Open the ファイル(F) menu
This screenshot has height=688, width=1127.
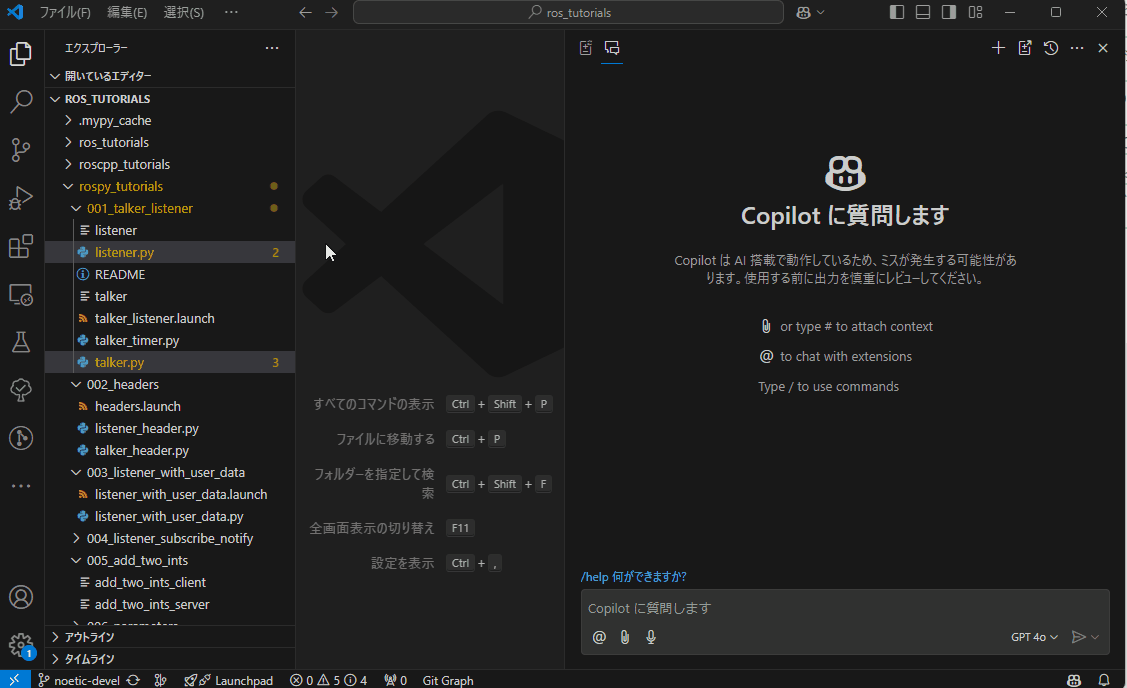[x=65, y=12]
